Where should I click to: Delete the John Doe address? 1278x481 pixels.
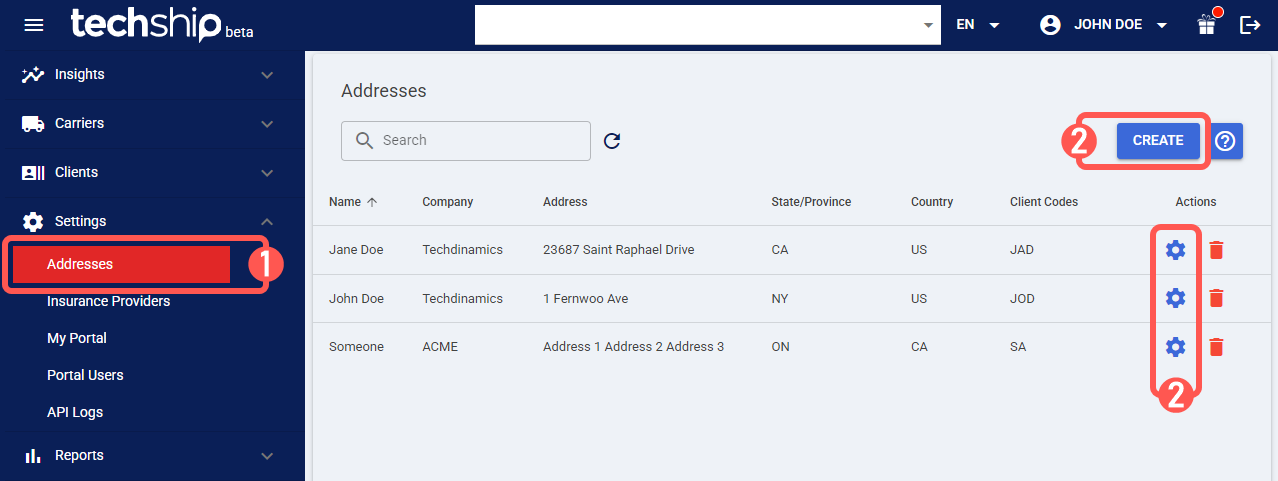(1216, 298)
